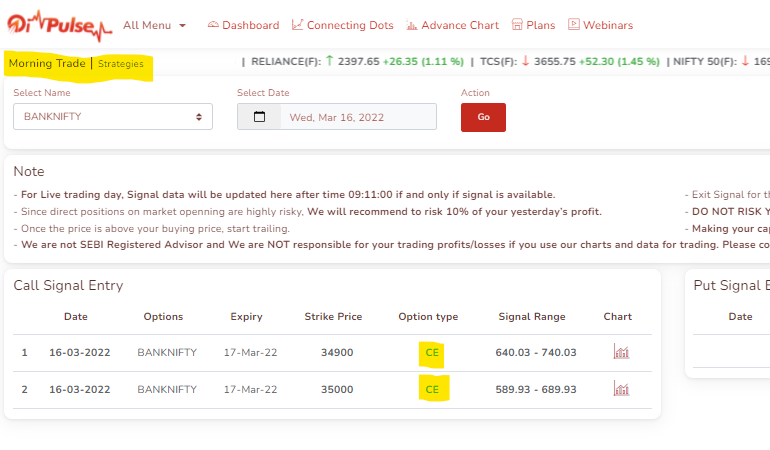
Task: Click row 2 date 16-03-2022
Action: coord(80,389)
